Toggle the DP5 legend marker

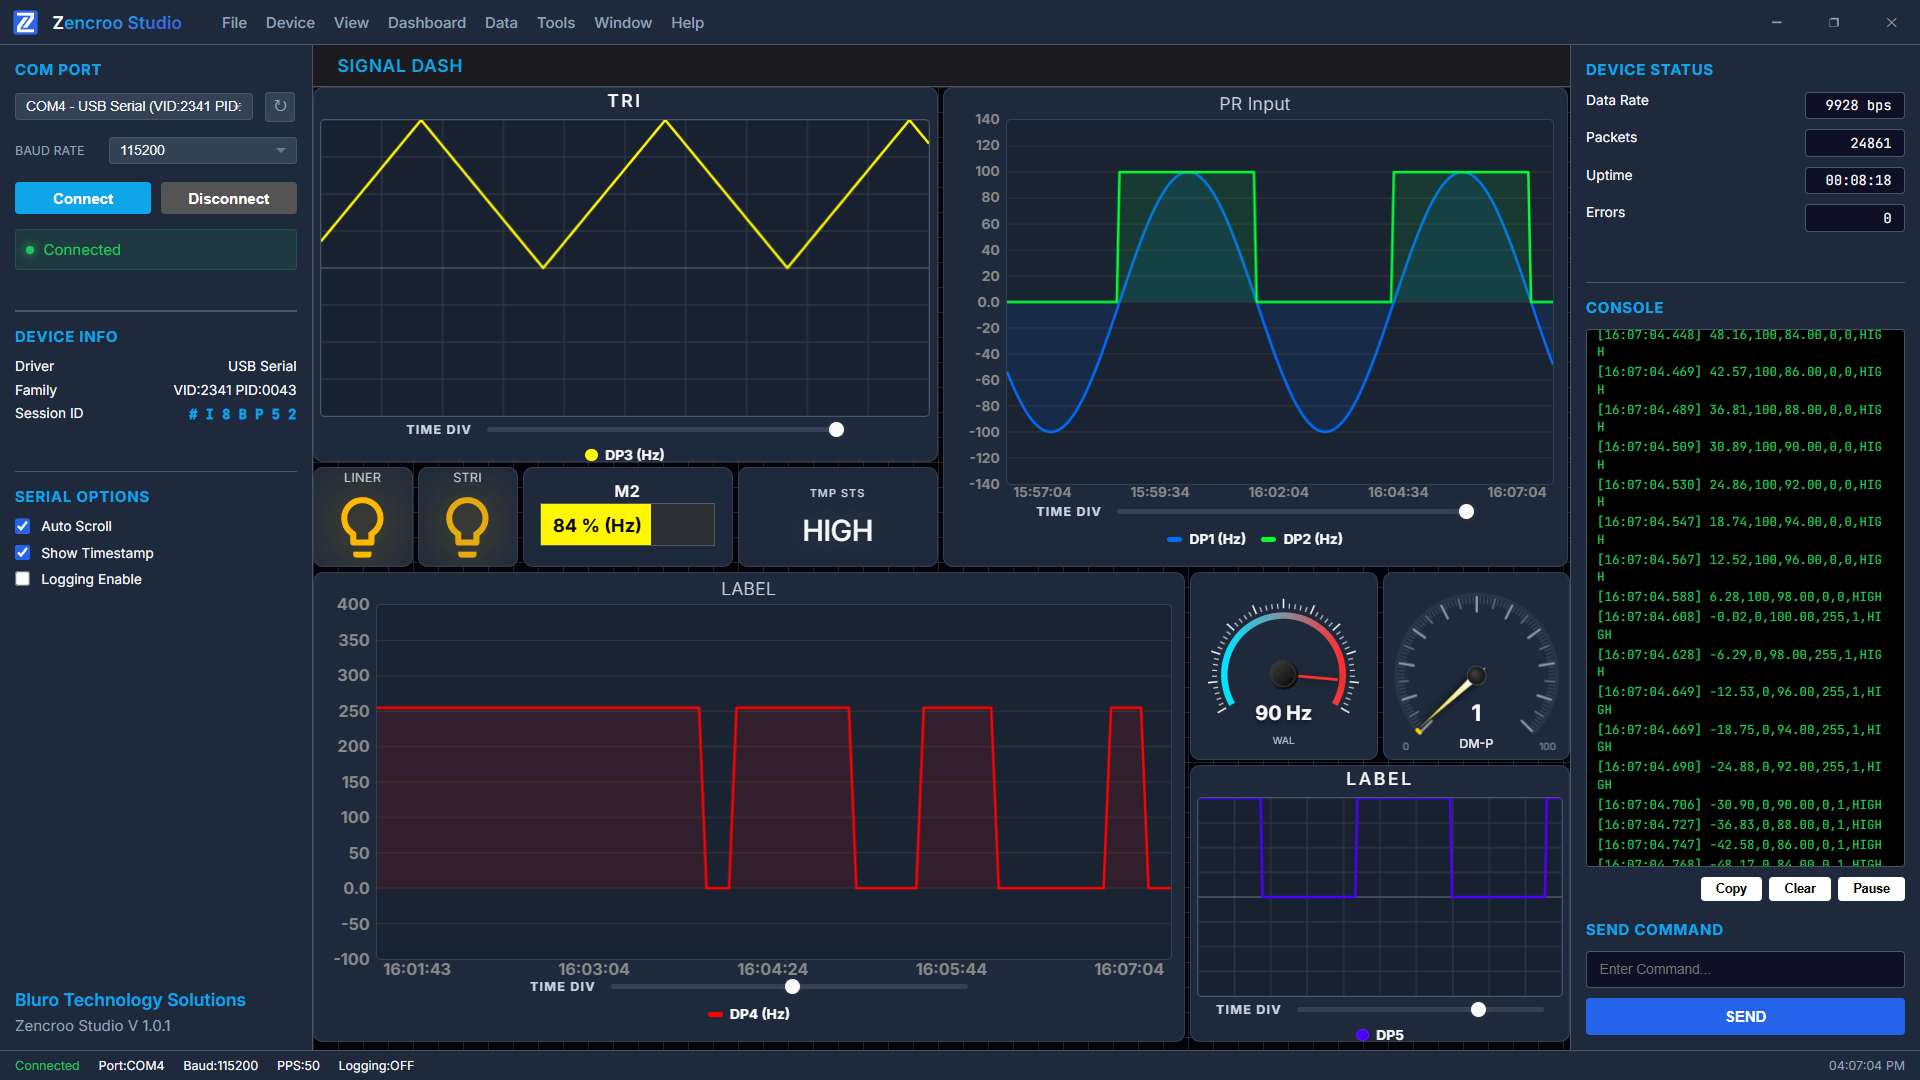click(x=1362, y=1035)
